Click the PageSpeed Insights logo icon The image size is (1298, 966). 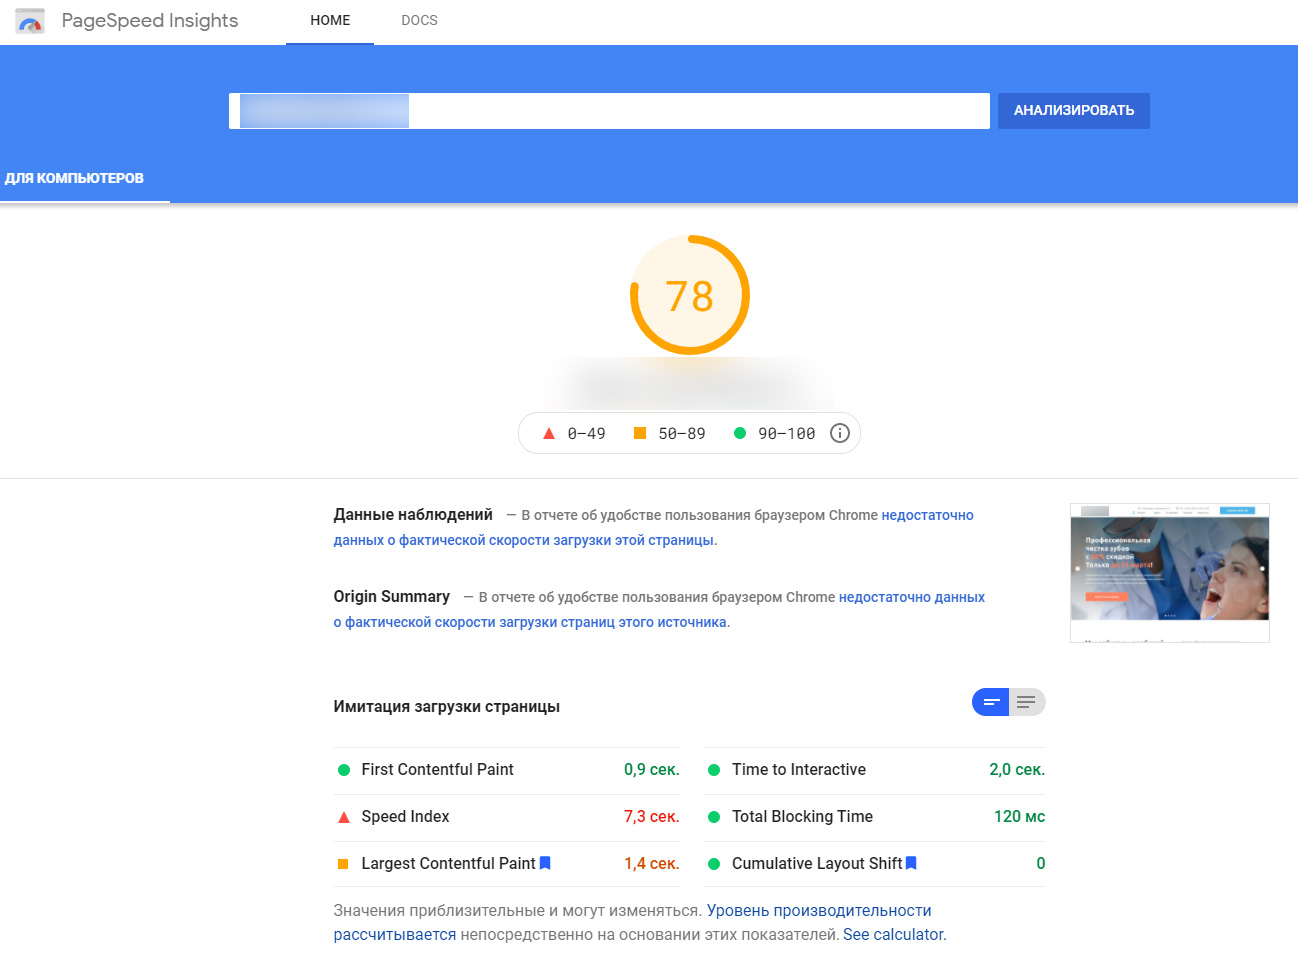(30, 21)
